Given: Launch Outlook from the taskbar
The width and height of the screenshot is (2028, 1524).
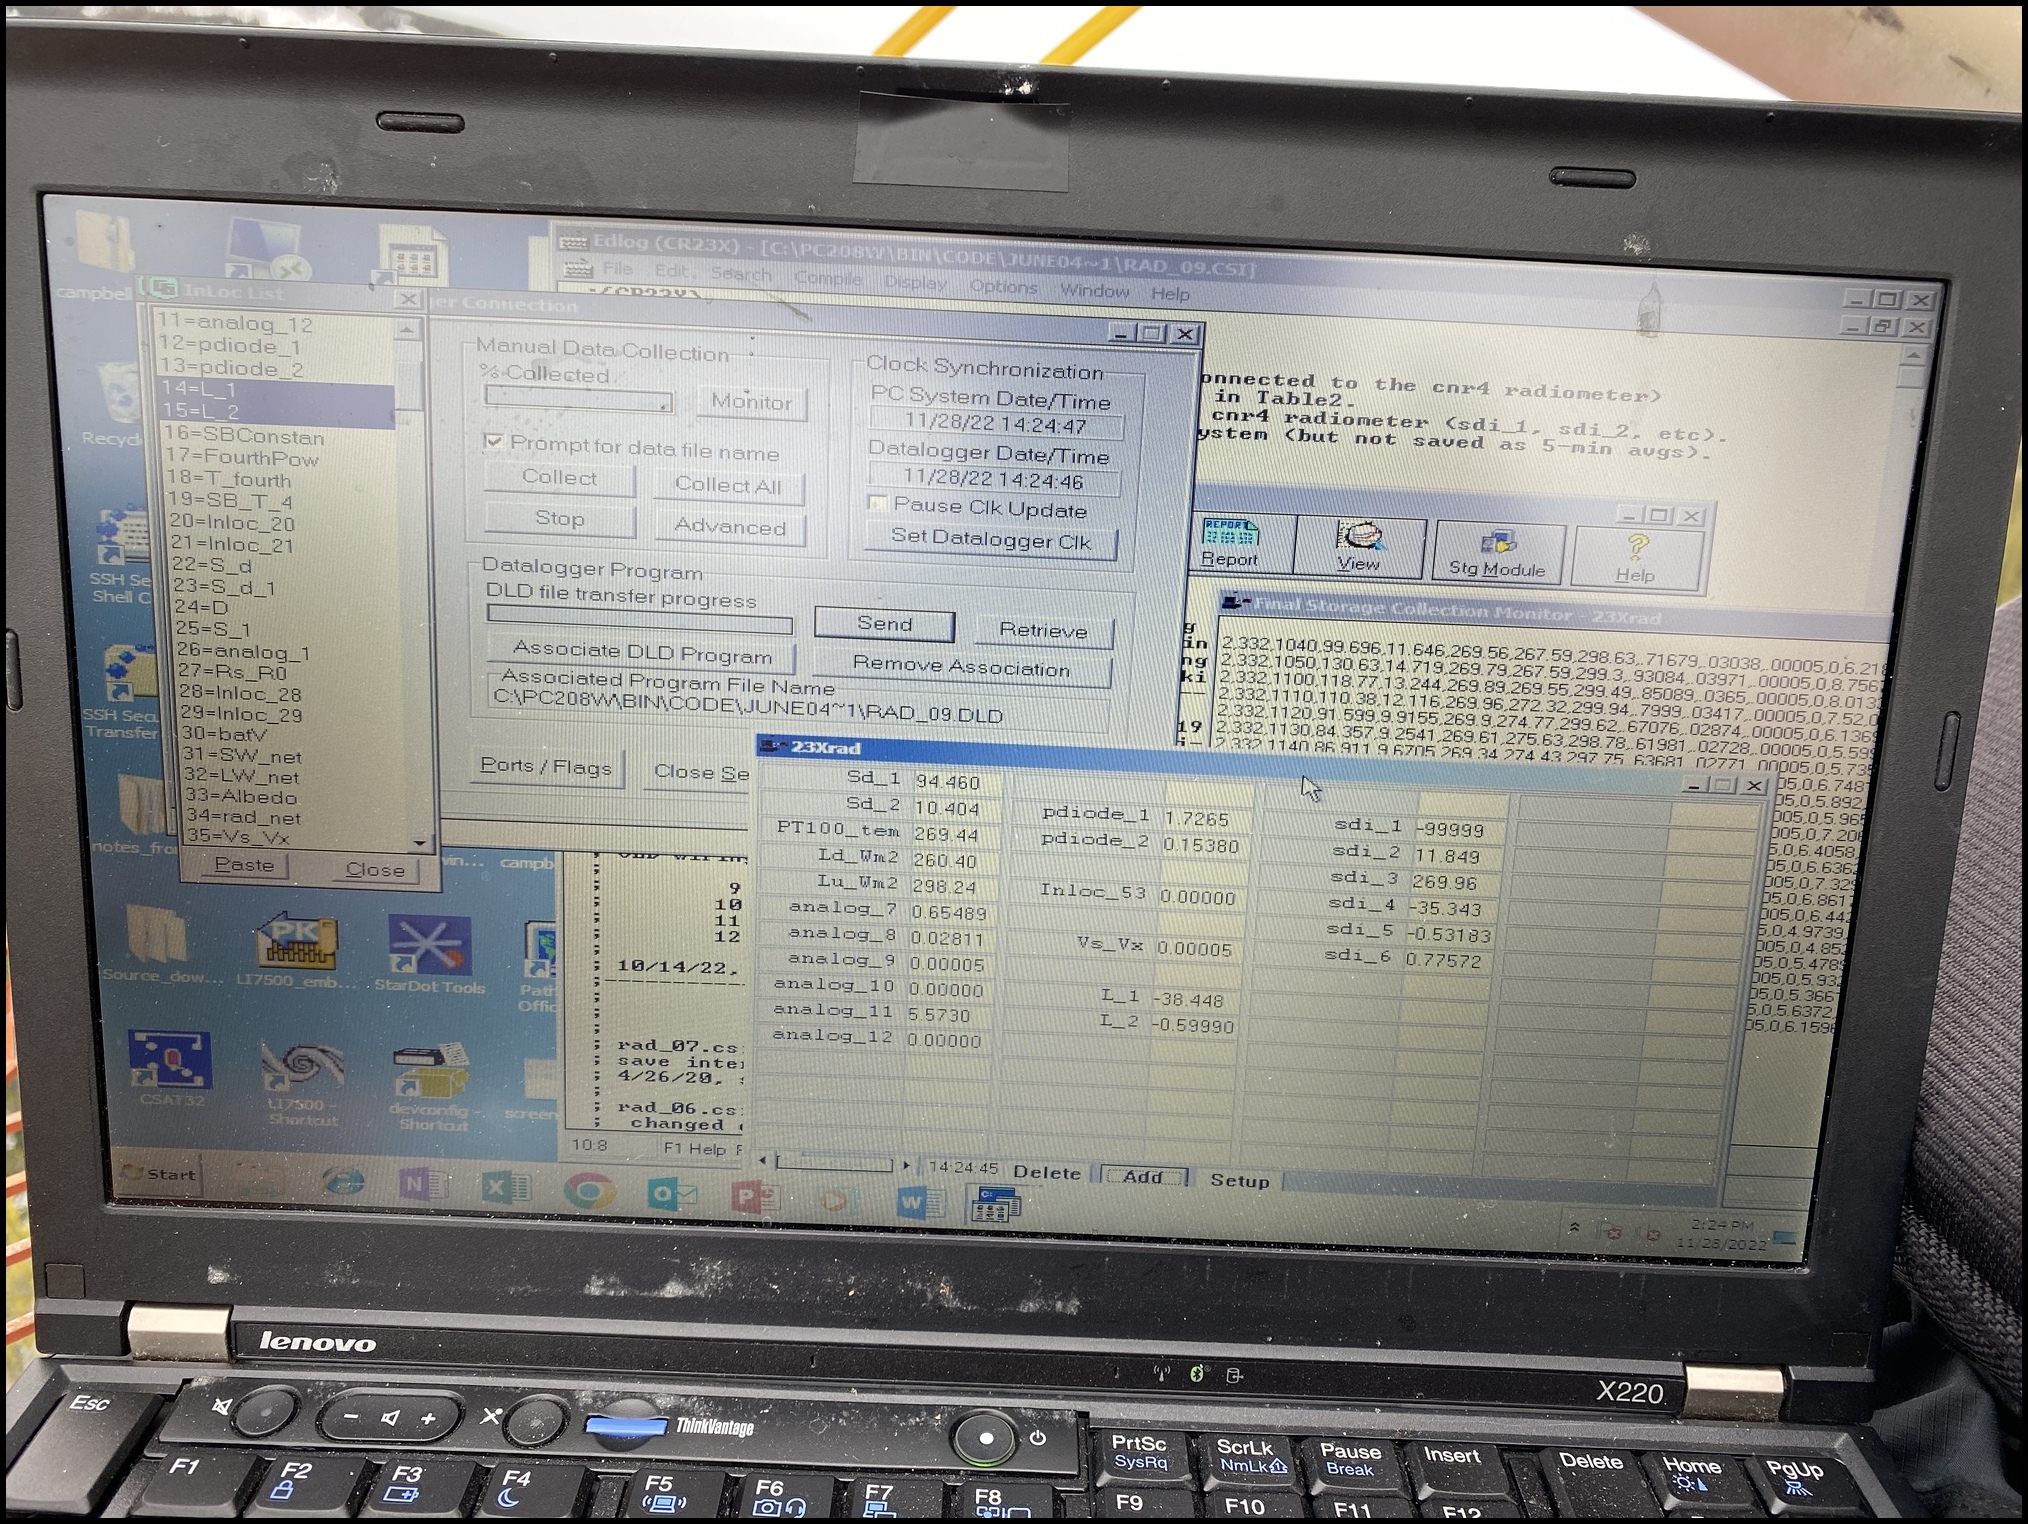Looking at the screenshot, I should 670,1194.
